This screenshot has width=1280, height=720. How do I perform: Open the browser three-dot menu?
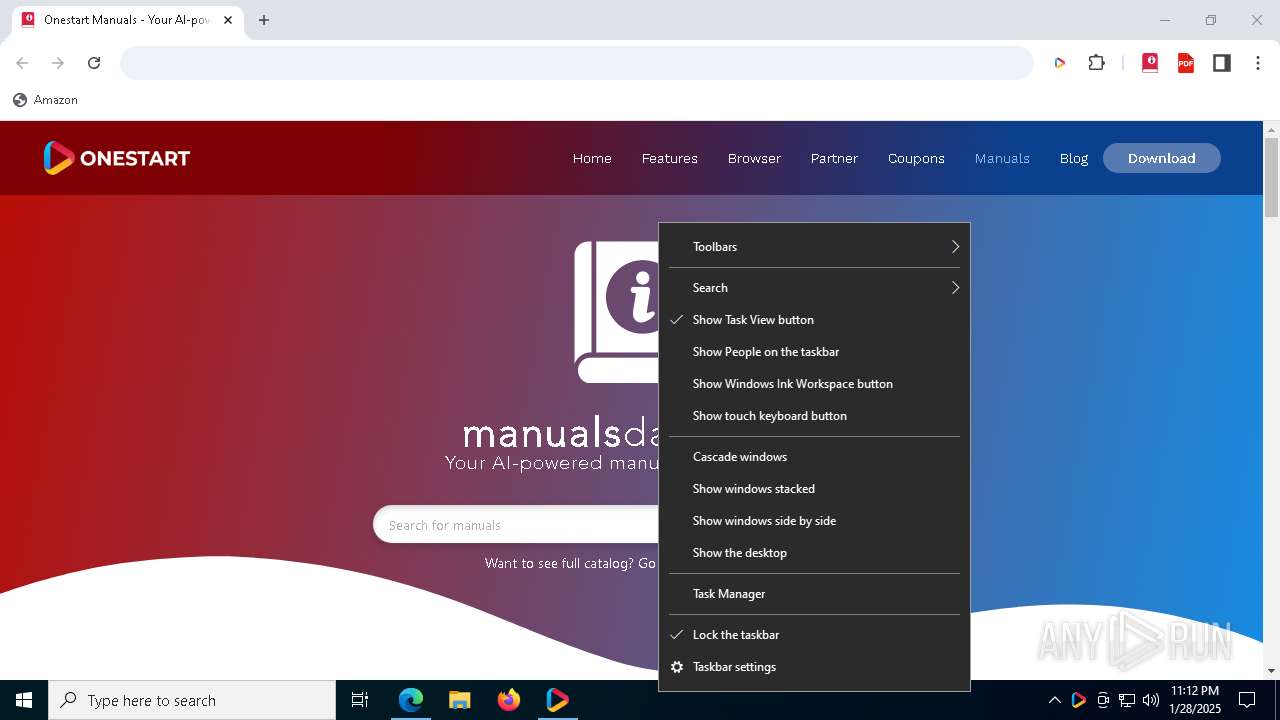(x=1257, y=63)
